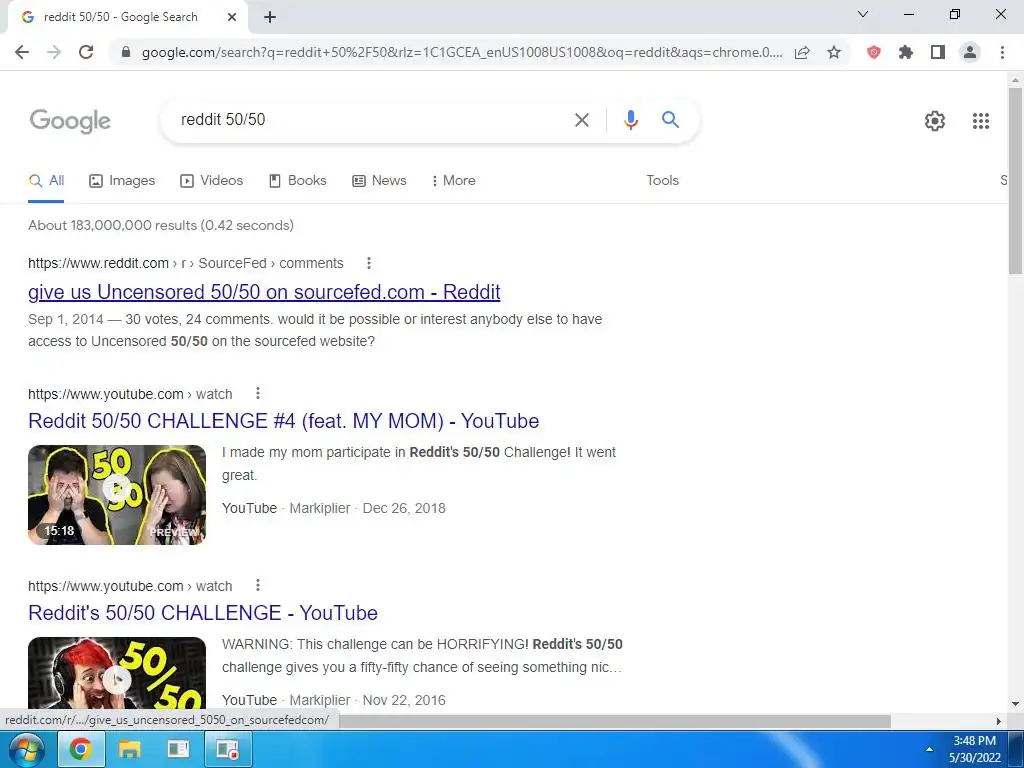Click the vertical page scrollbar thumb
Screen dimensions: 1024x768
pyautogui.click(x=1015, y=180)
